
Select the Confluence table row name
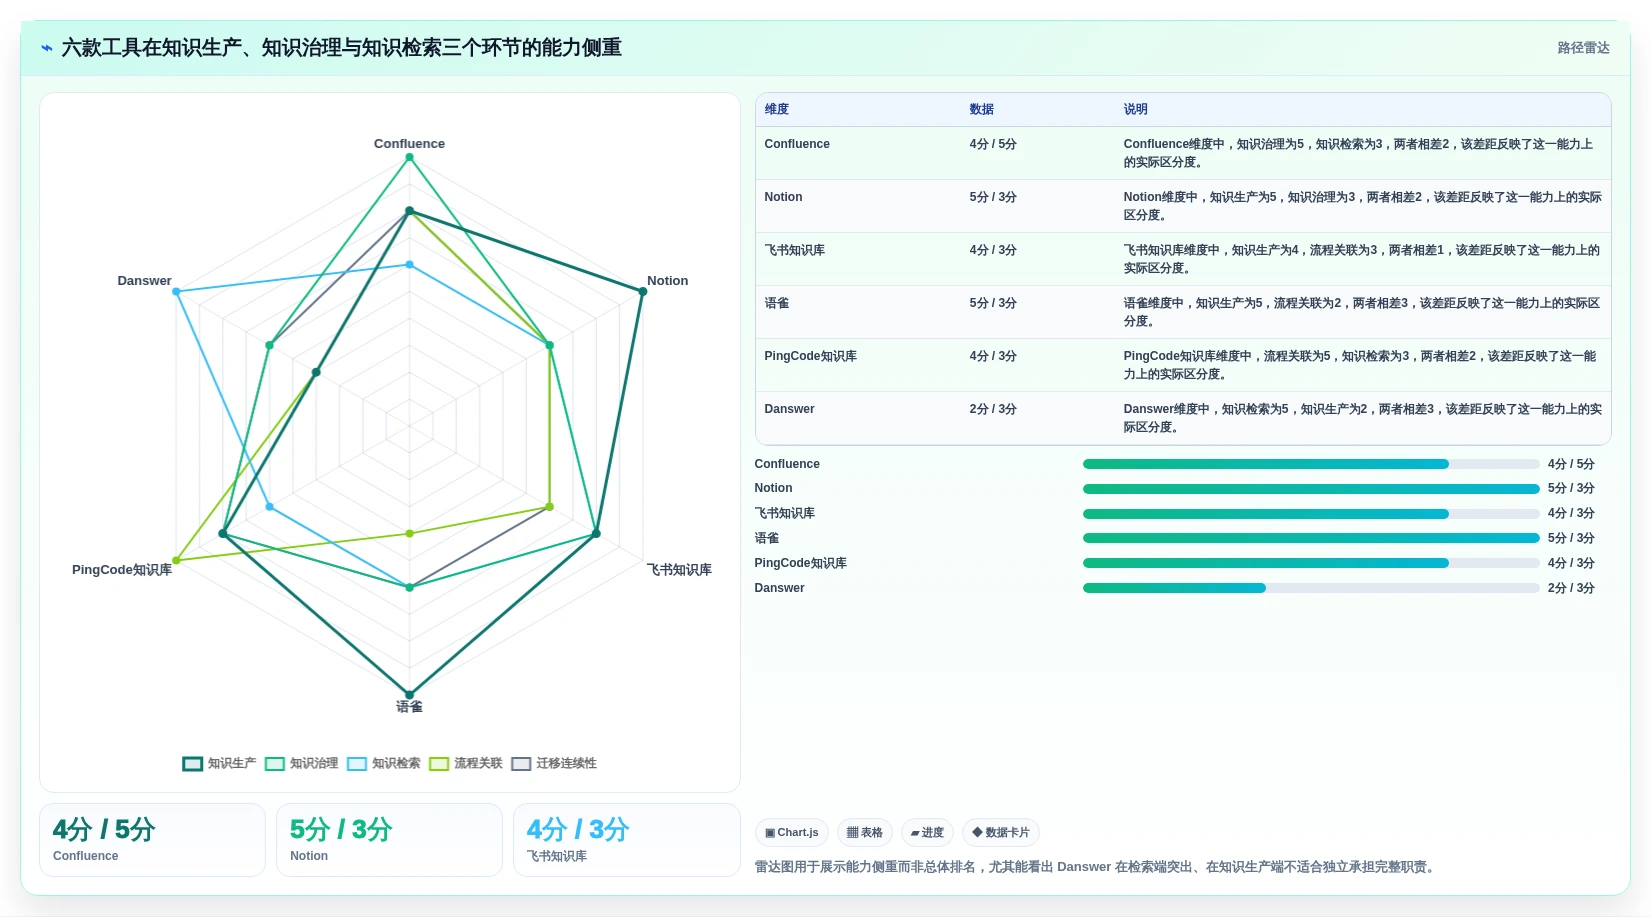click(797, 144)
